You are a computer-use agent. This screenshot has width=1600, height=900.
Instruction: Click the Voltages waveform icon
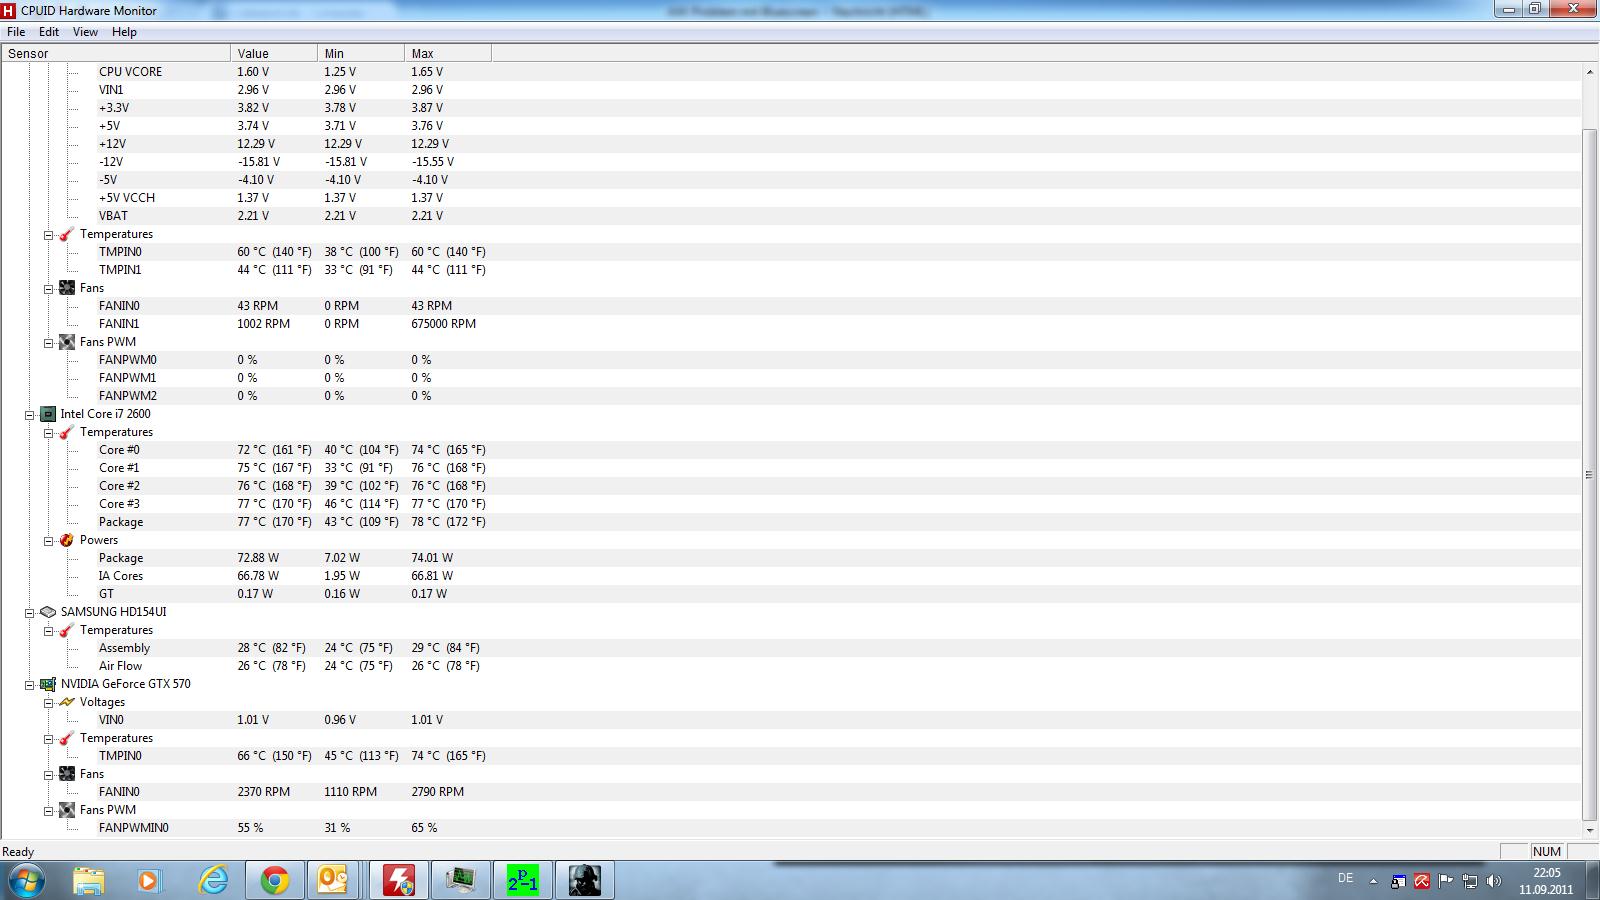(67, 702)
